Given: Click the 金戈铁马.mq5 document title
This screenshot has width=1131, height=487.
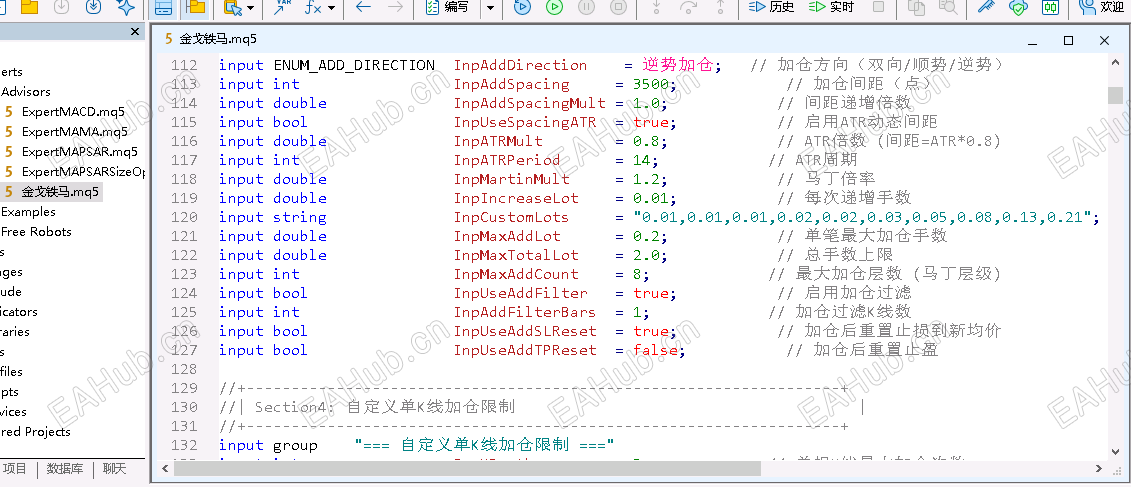Looking at the screenshot, I should [219, 39].
